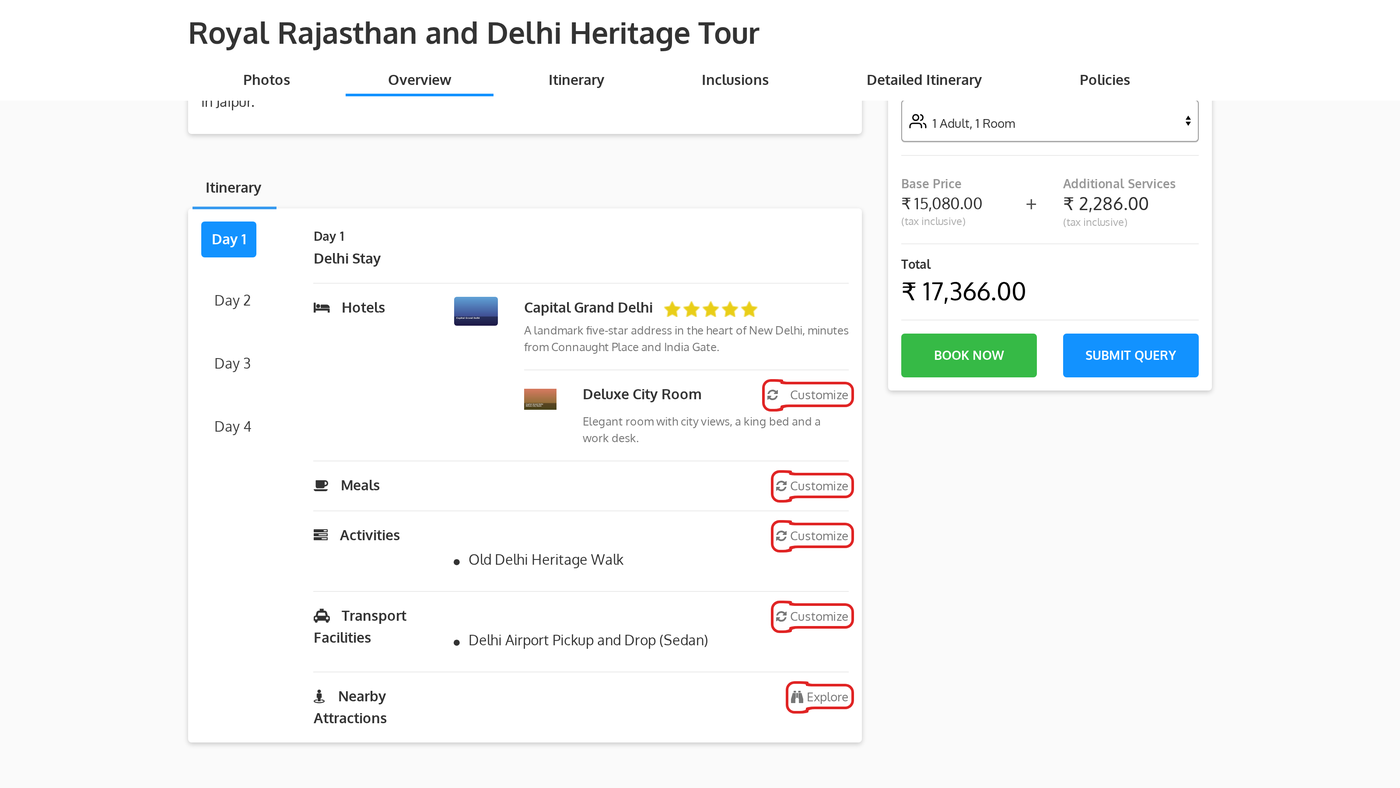
Task: Click the Capital Grand Delhi hotel name
Action: (588, 308)
